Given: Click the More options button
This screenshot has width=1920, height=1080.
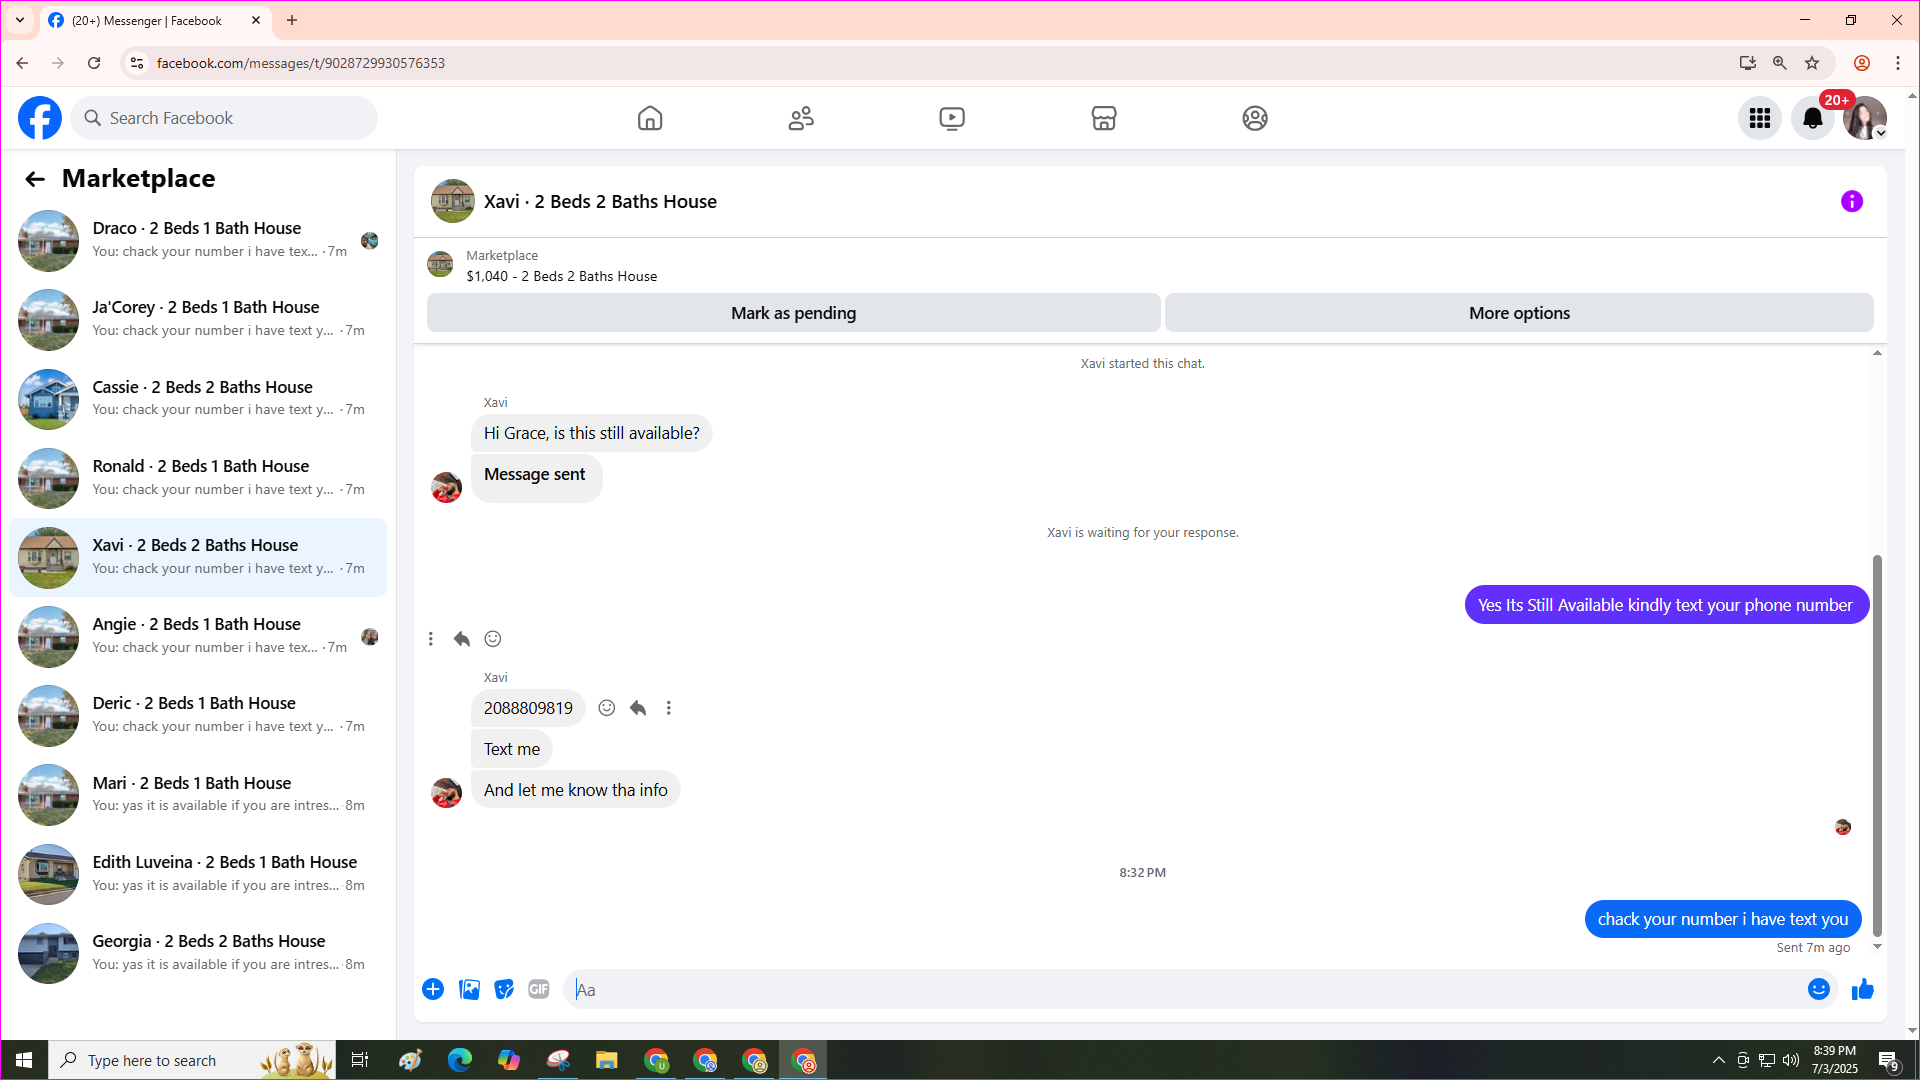Looking at the screenshot, I should click(1518, 313).
